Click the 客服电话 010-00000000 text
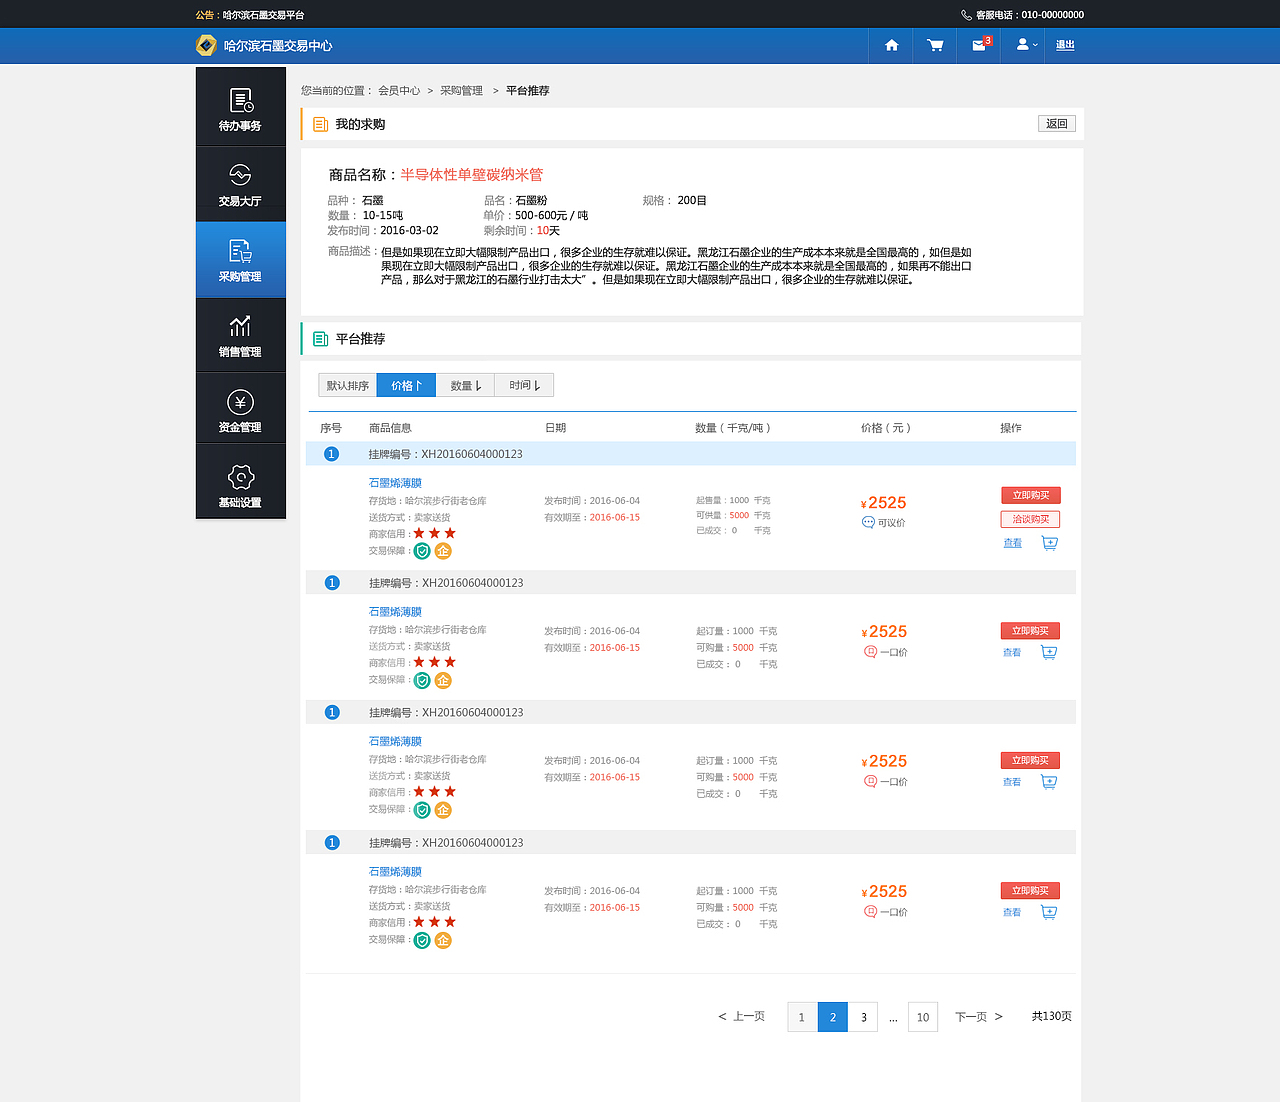 (1023, 15)
